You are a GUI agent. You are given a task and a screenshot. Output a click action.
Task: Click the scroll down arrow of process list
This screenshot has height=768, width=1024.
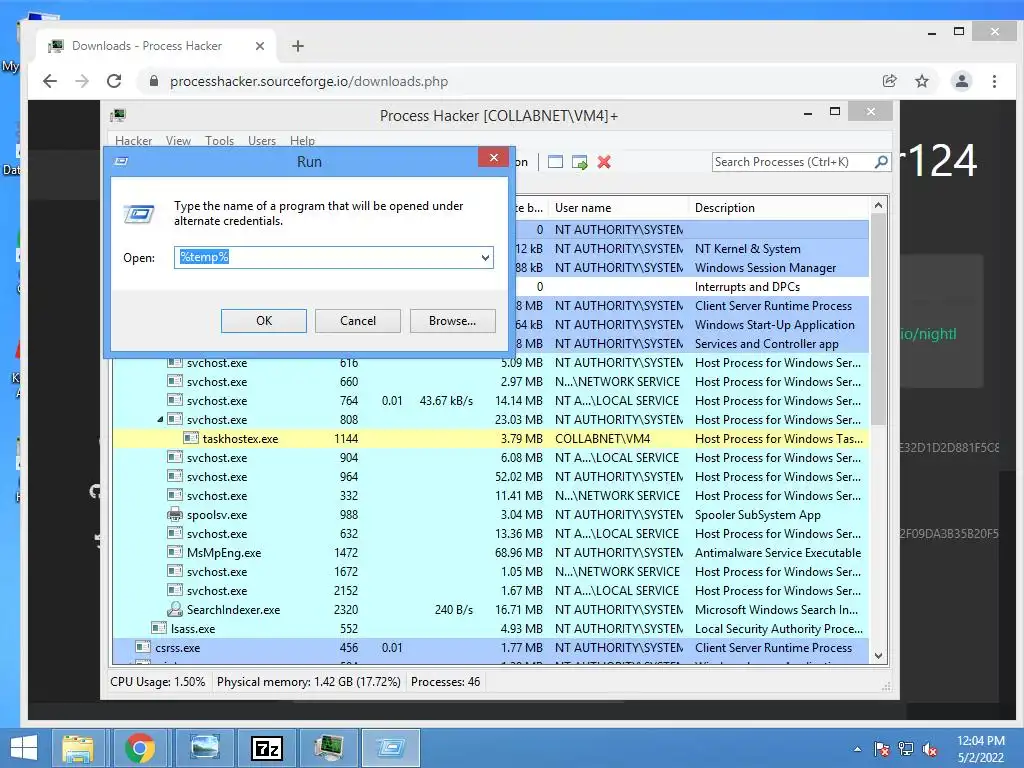878,656
